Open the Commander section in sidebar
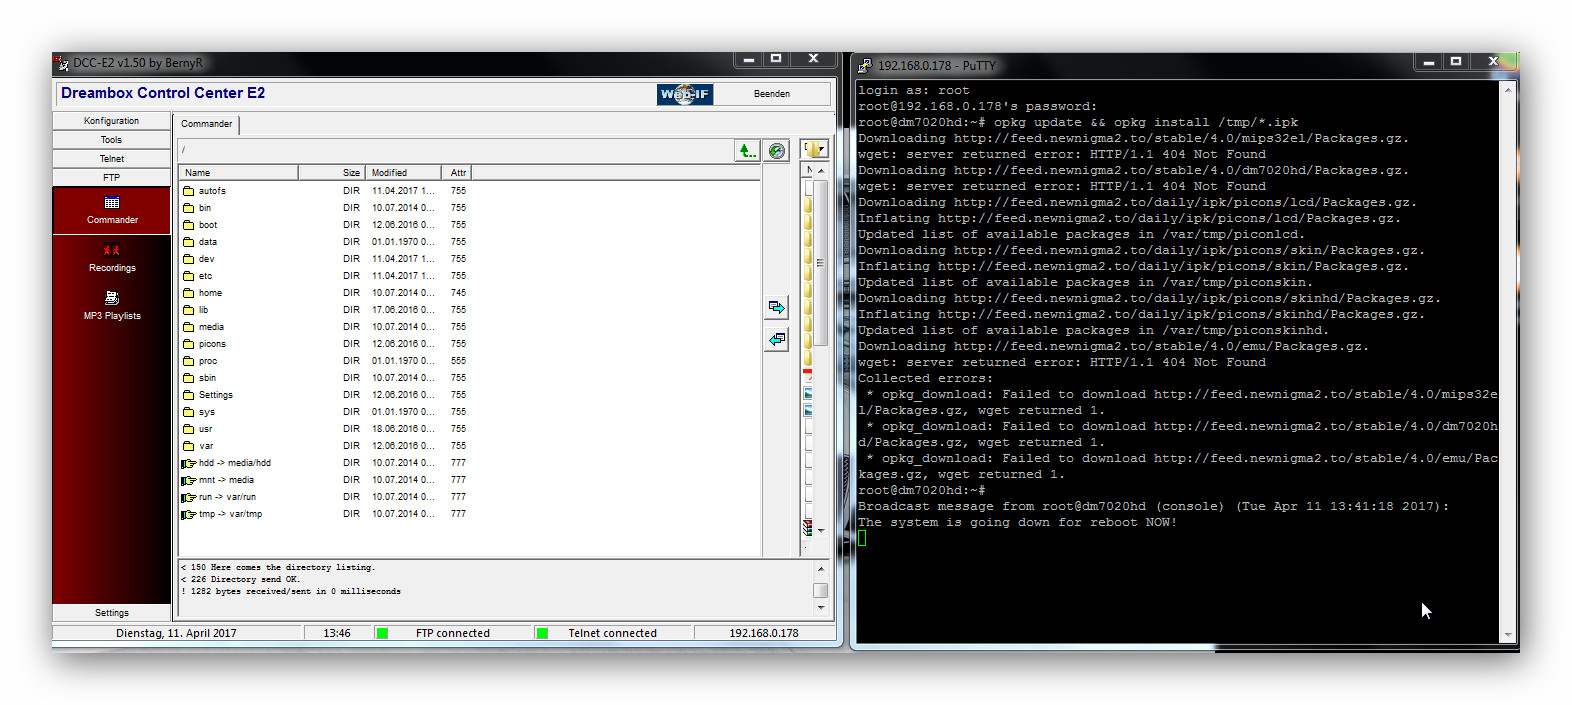 [x=112, y=210]
